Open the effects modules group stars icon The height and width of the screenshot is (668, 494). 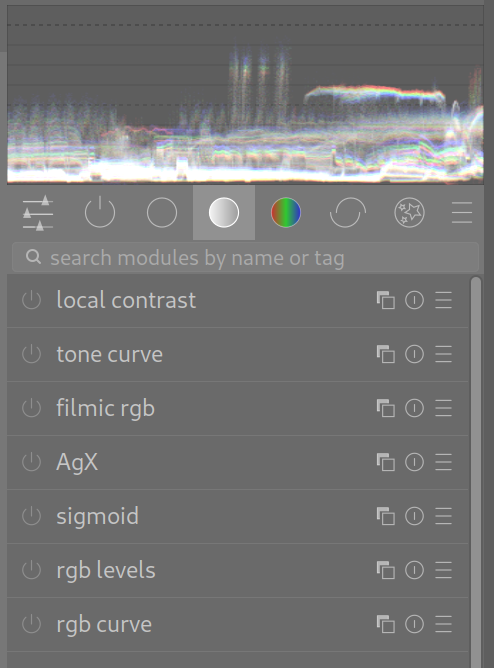409,212
